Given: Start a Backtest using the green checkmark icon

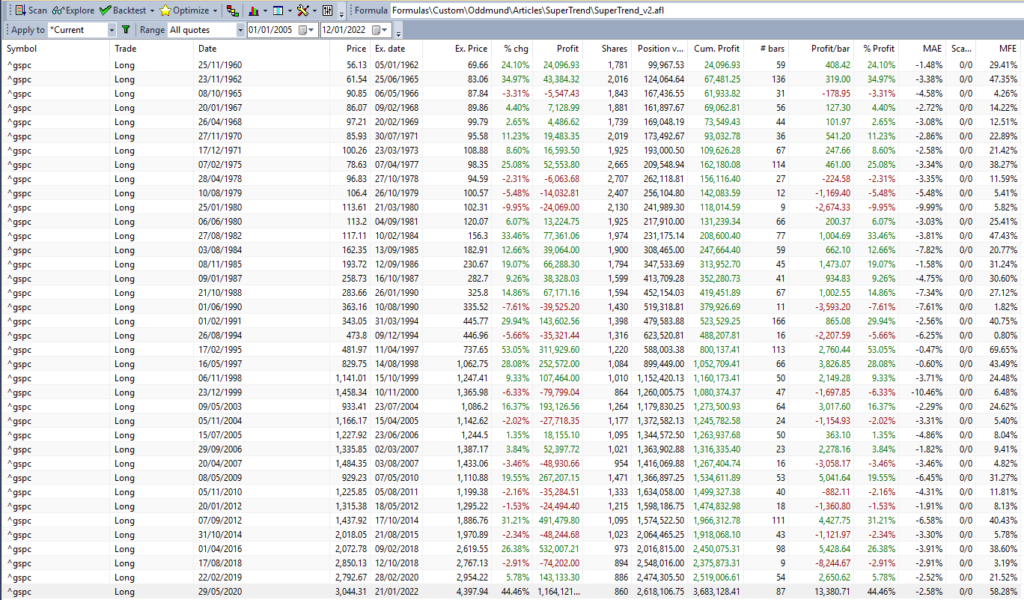Looking at the screenshot, I should (x=104, y=10).
